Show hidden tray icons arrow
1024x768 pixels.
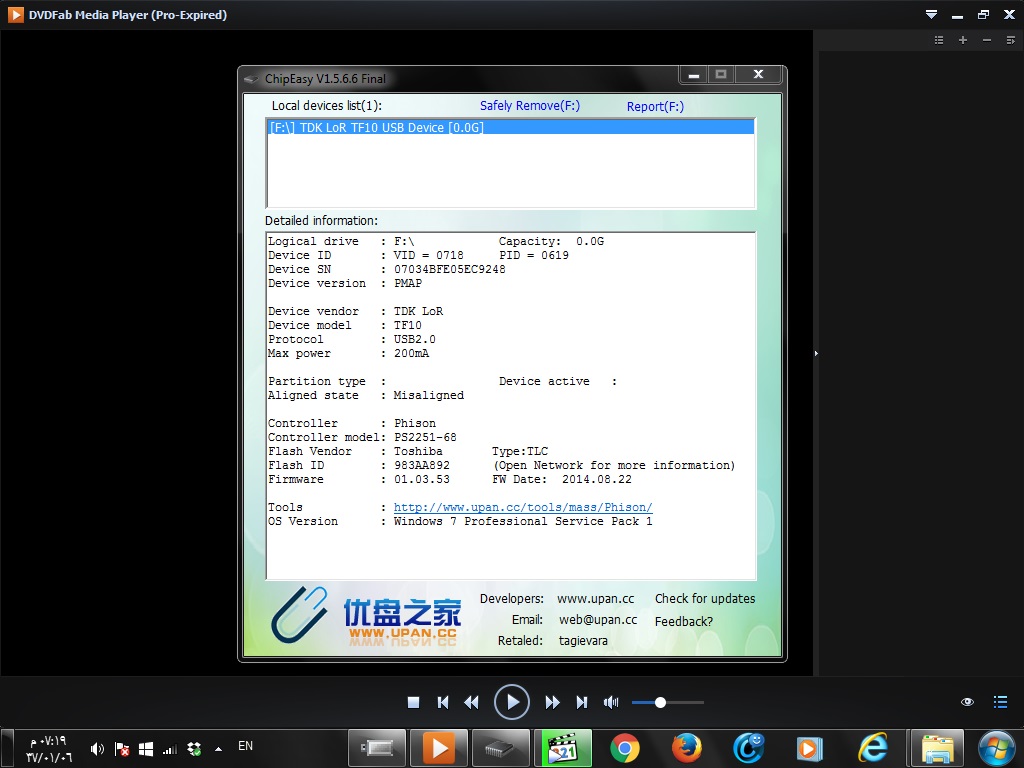coord(218,749)
